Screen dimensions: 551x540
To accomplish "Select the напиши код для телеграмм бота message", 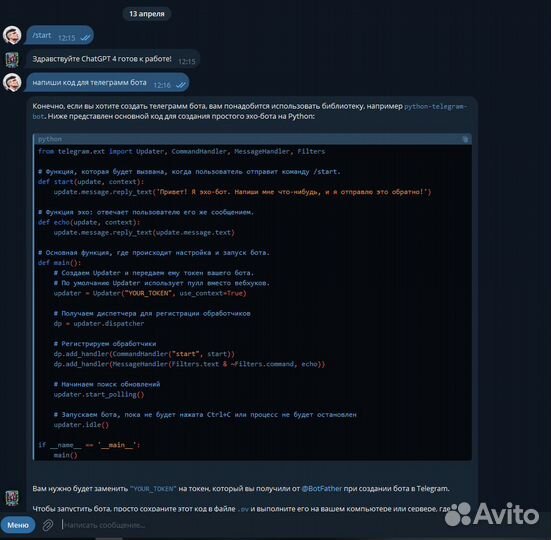I will pyautogui.click(x=108, y=83).
